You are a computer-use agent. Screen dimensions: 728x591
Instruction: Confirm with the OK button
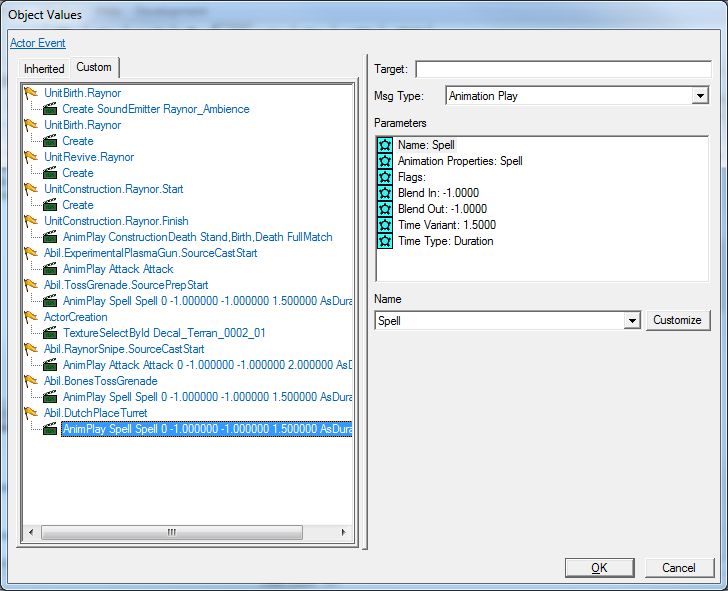[599, 568]
